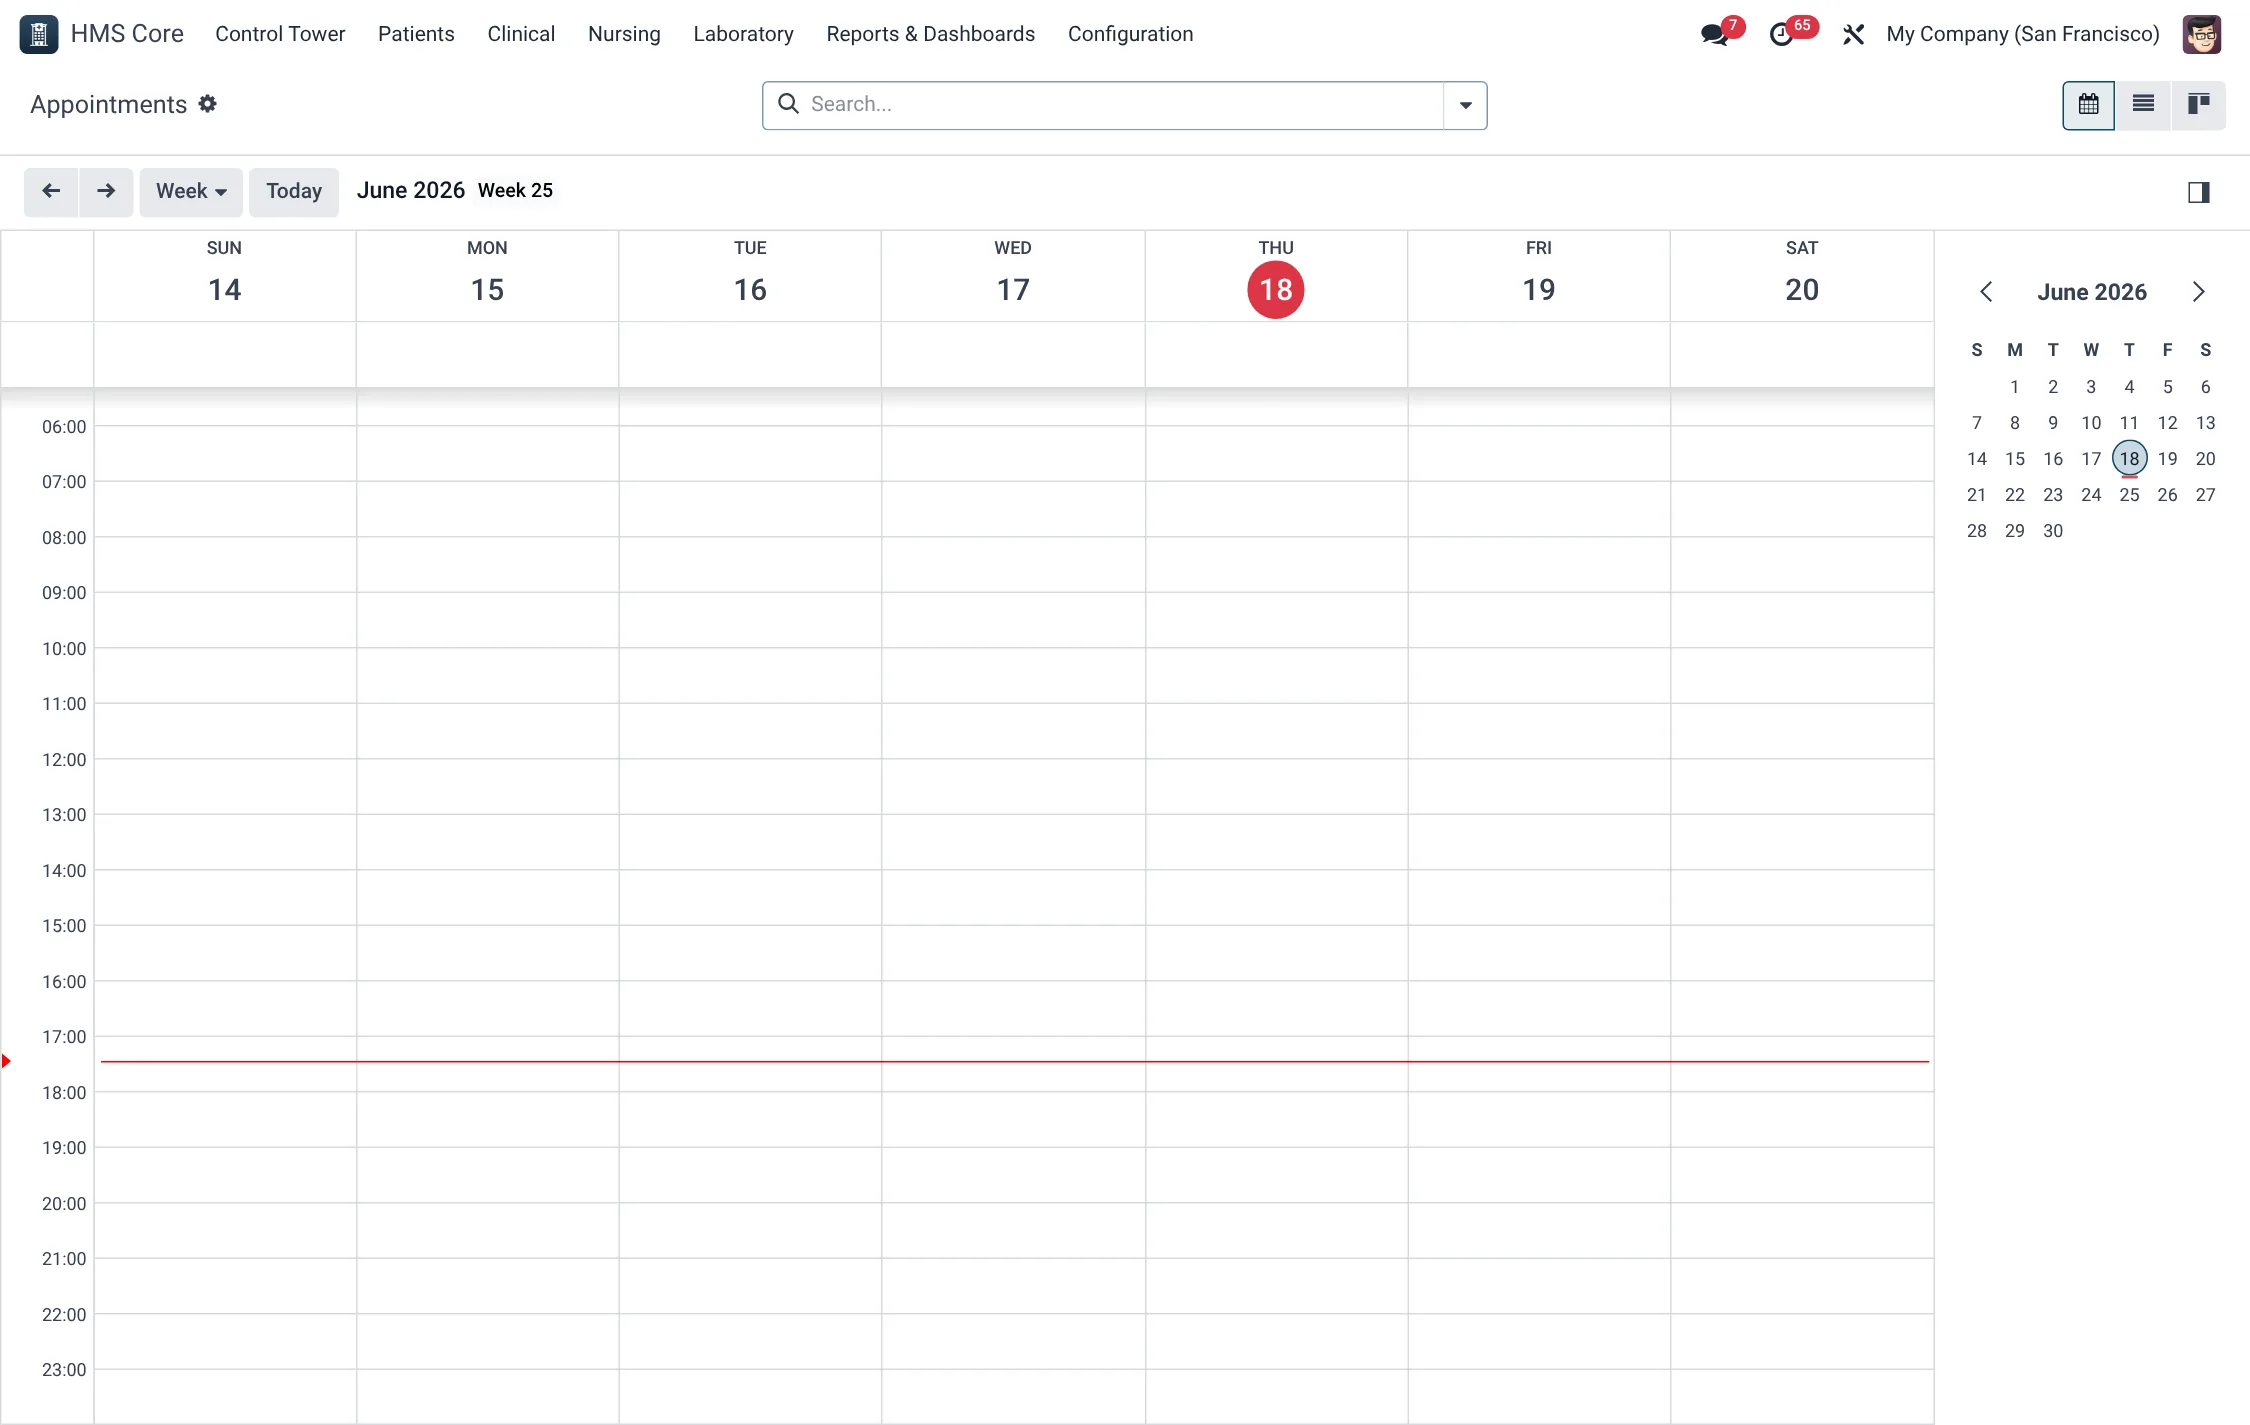The image size is (2250, 1425).
Task: Select the TUE 16 day header
Action: [x=750, y=276]
